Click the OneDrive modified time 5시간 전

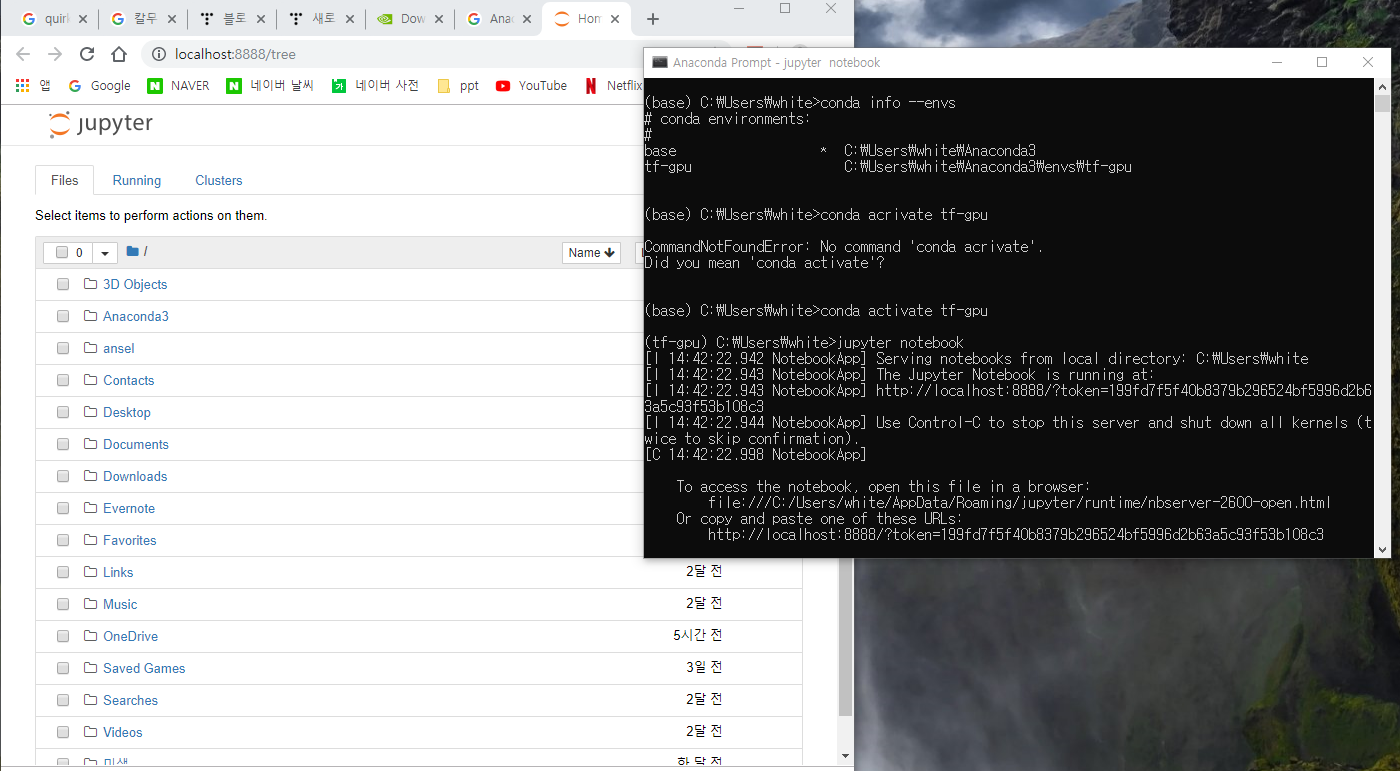(x=698, y=636)
